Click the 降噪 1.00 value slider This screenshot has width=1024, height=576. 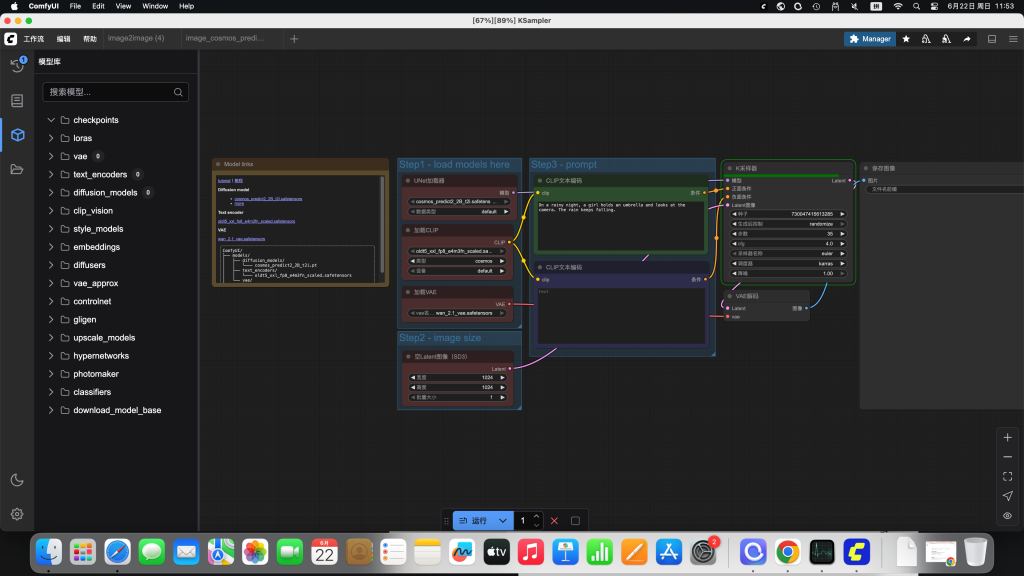click(788, 274)
